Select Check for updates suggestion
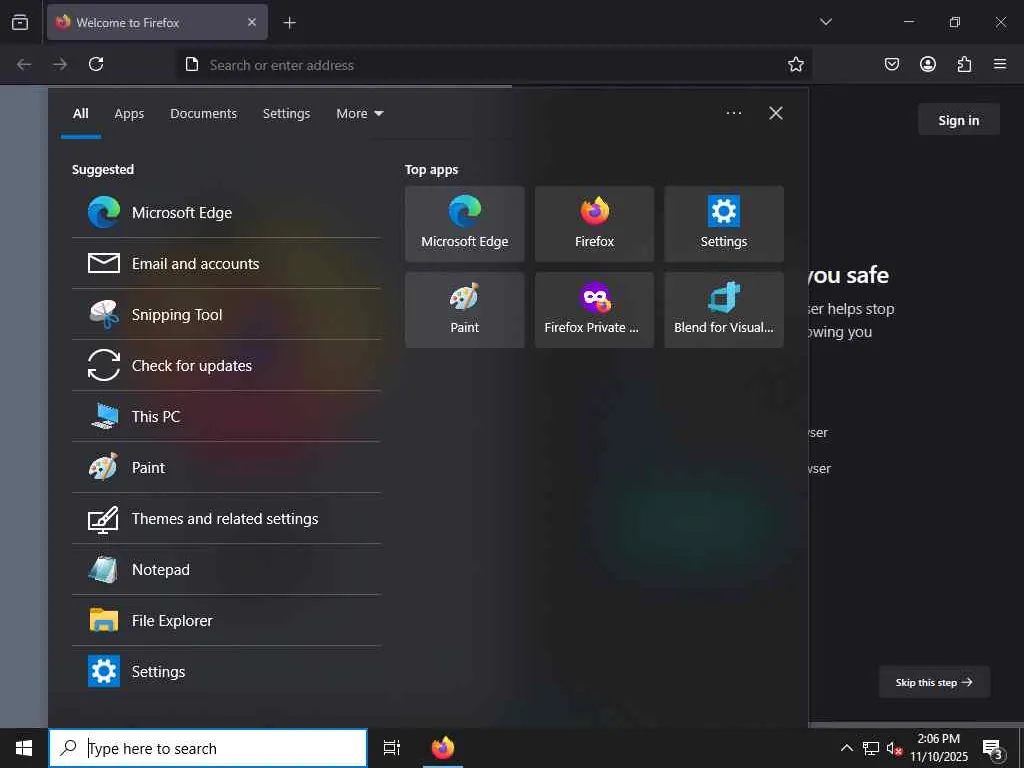This screenshot has height=768, width=1024. pos(226,365)
